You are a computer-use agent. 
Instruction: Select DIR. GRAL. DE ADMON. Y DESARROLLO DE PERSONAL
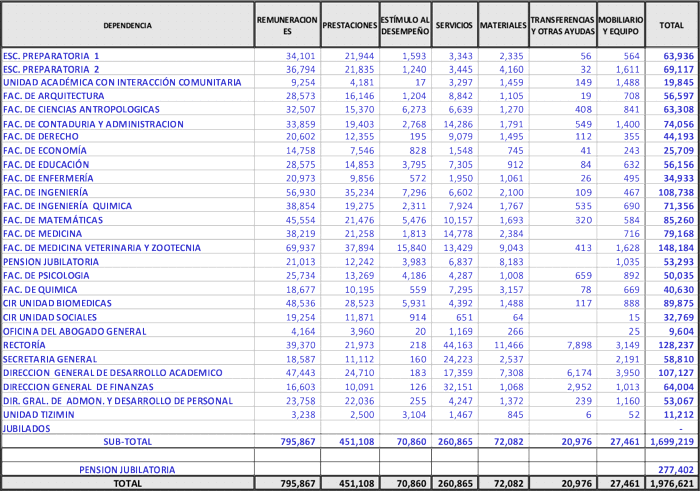[118, 401]
